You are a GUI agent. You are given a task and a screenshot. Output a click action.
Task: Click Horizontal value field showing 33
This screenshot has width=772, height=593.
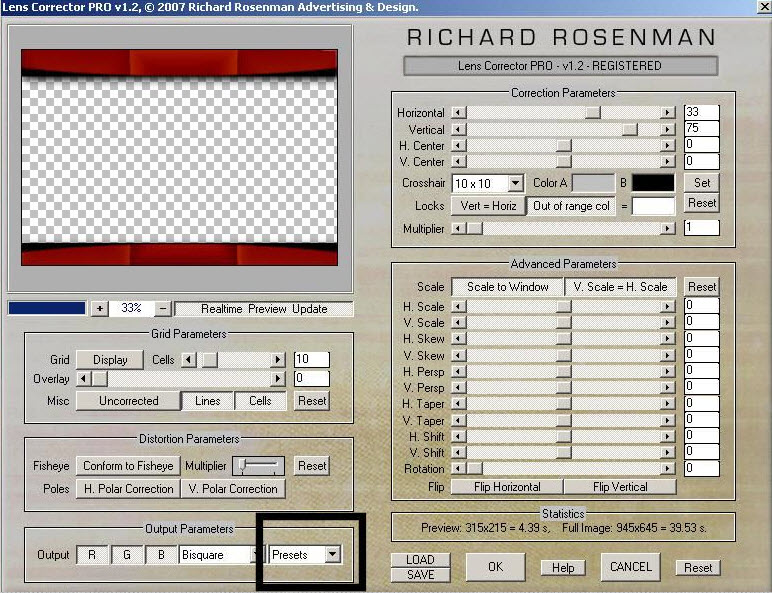pos(702,112)
